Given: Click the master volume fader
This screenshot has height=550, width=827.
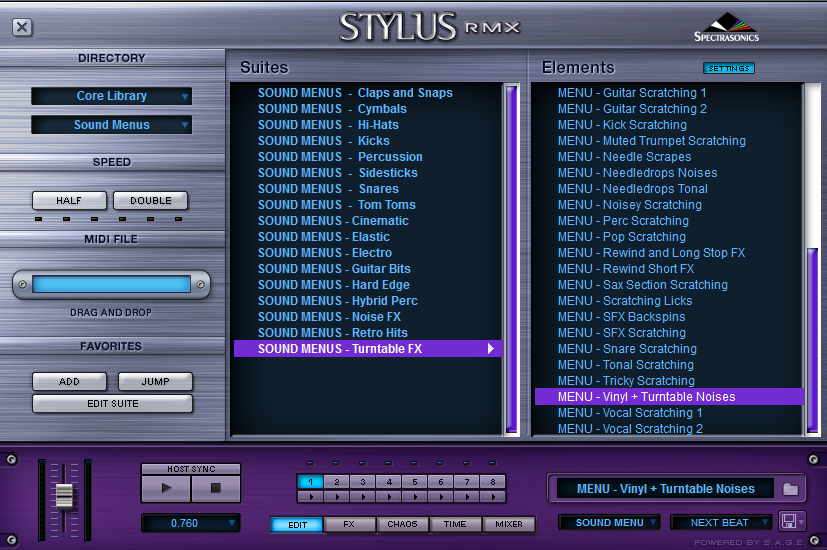Looking at the screenshot, I should coord(64,495).
